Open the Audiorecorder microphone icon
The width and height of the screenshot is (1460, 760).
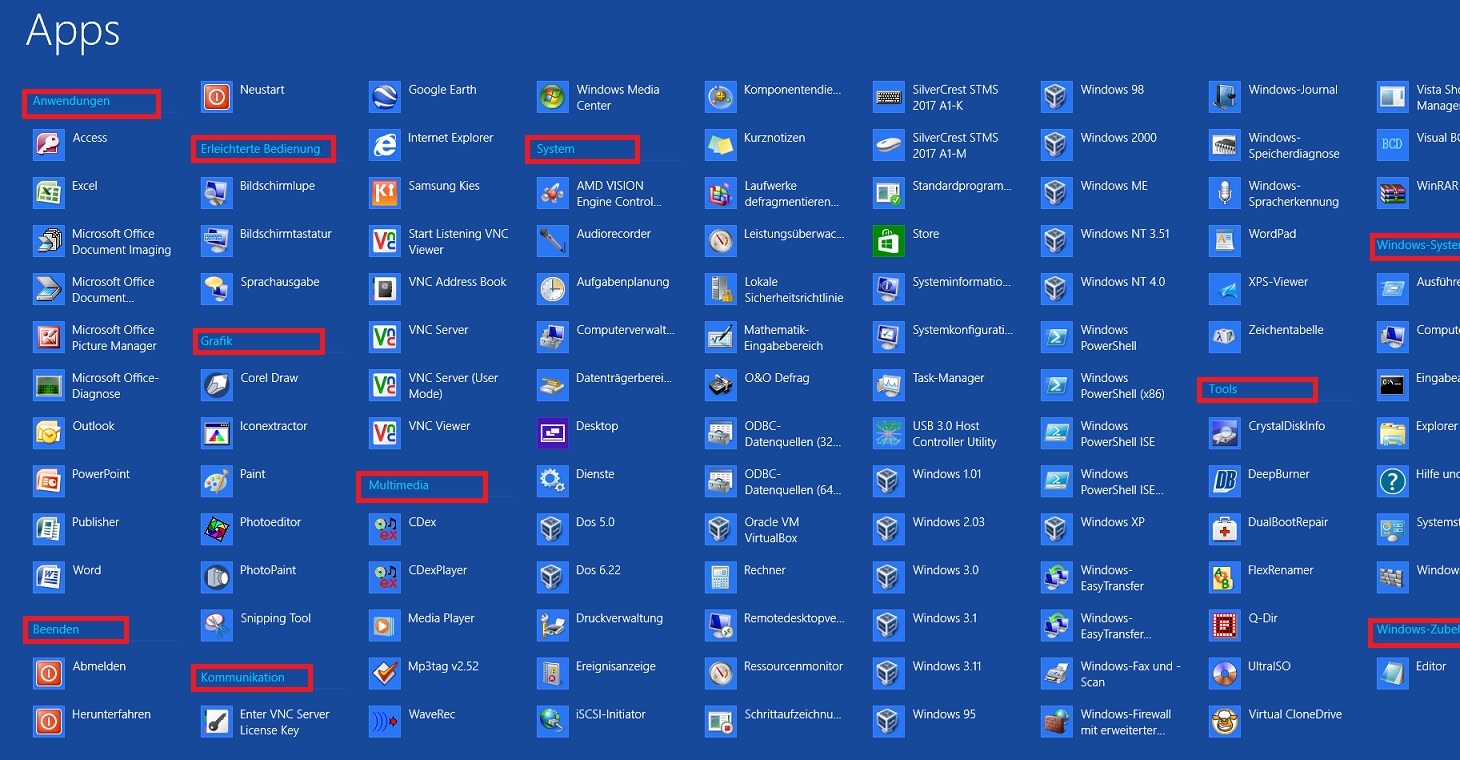coord(552,241)
